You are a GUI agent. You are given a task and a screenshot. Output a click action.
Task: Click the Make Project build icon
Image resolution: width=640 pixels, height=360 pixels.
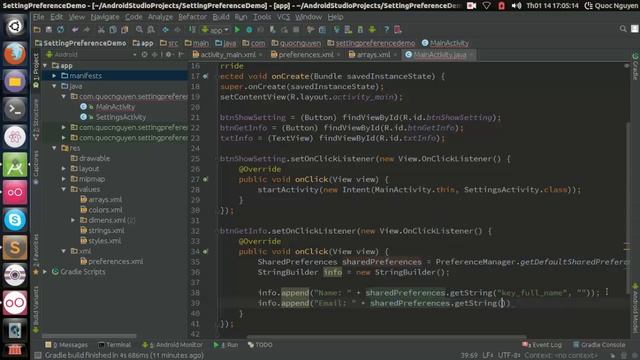click(192, 29)
